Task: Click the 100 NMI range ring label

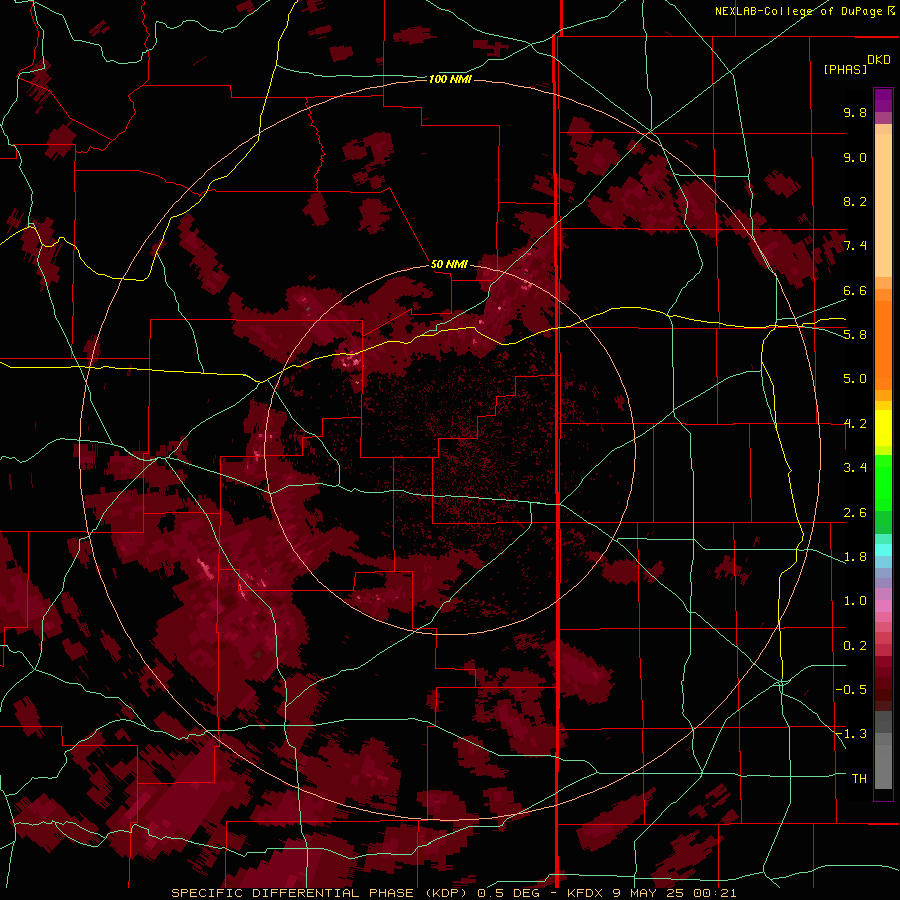Action: click(450, 79)
